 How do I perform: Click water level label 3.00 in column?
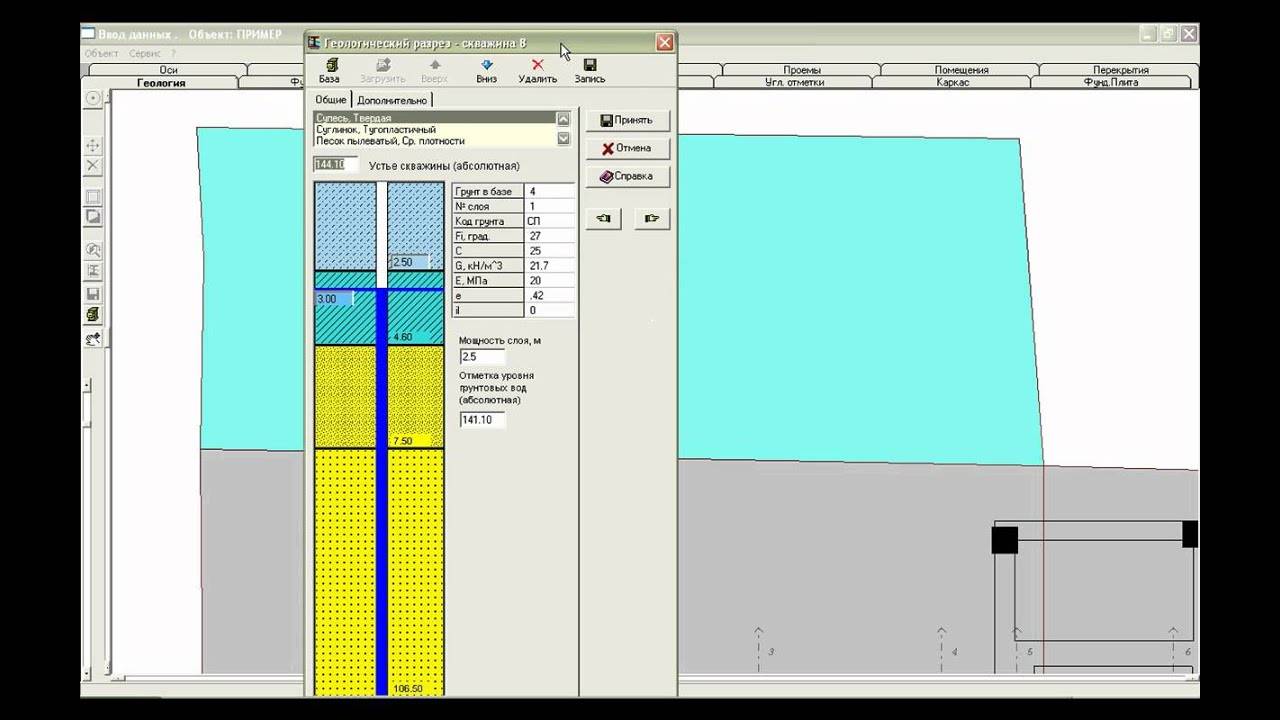click(334, 299)
